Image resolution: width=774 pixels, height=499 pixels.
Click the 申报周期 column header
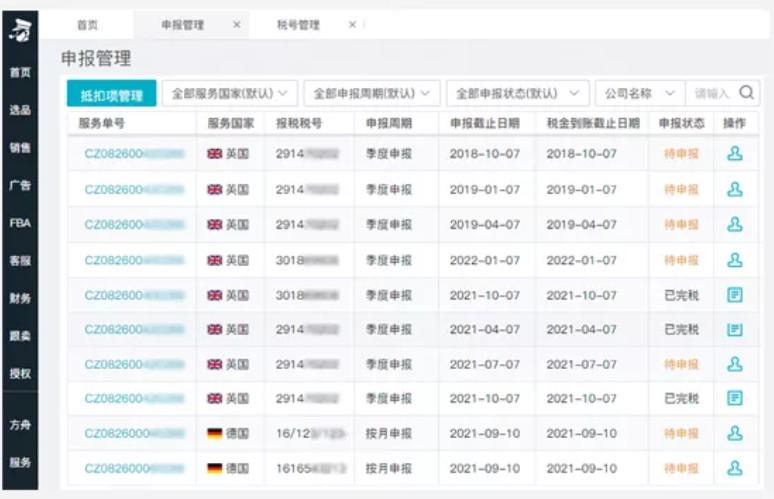(389, 123)
